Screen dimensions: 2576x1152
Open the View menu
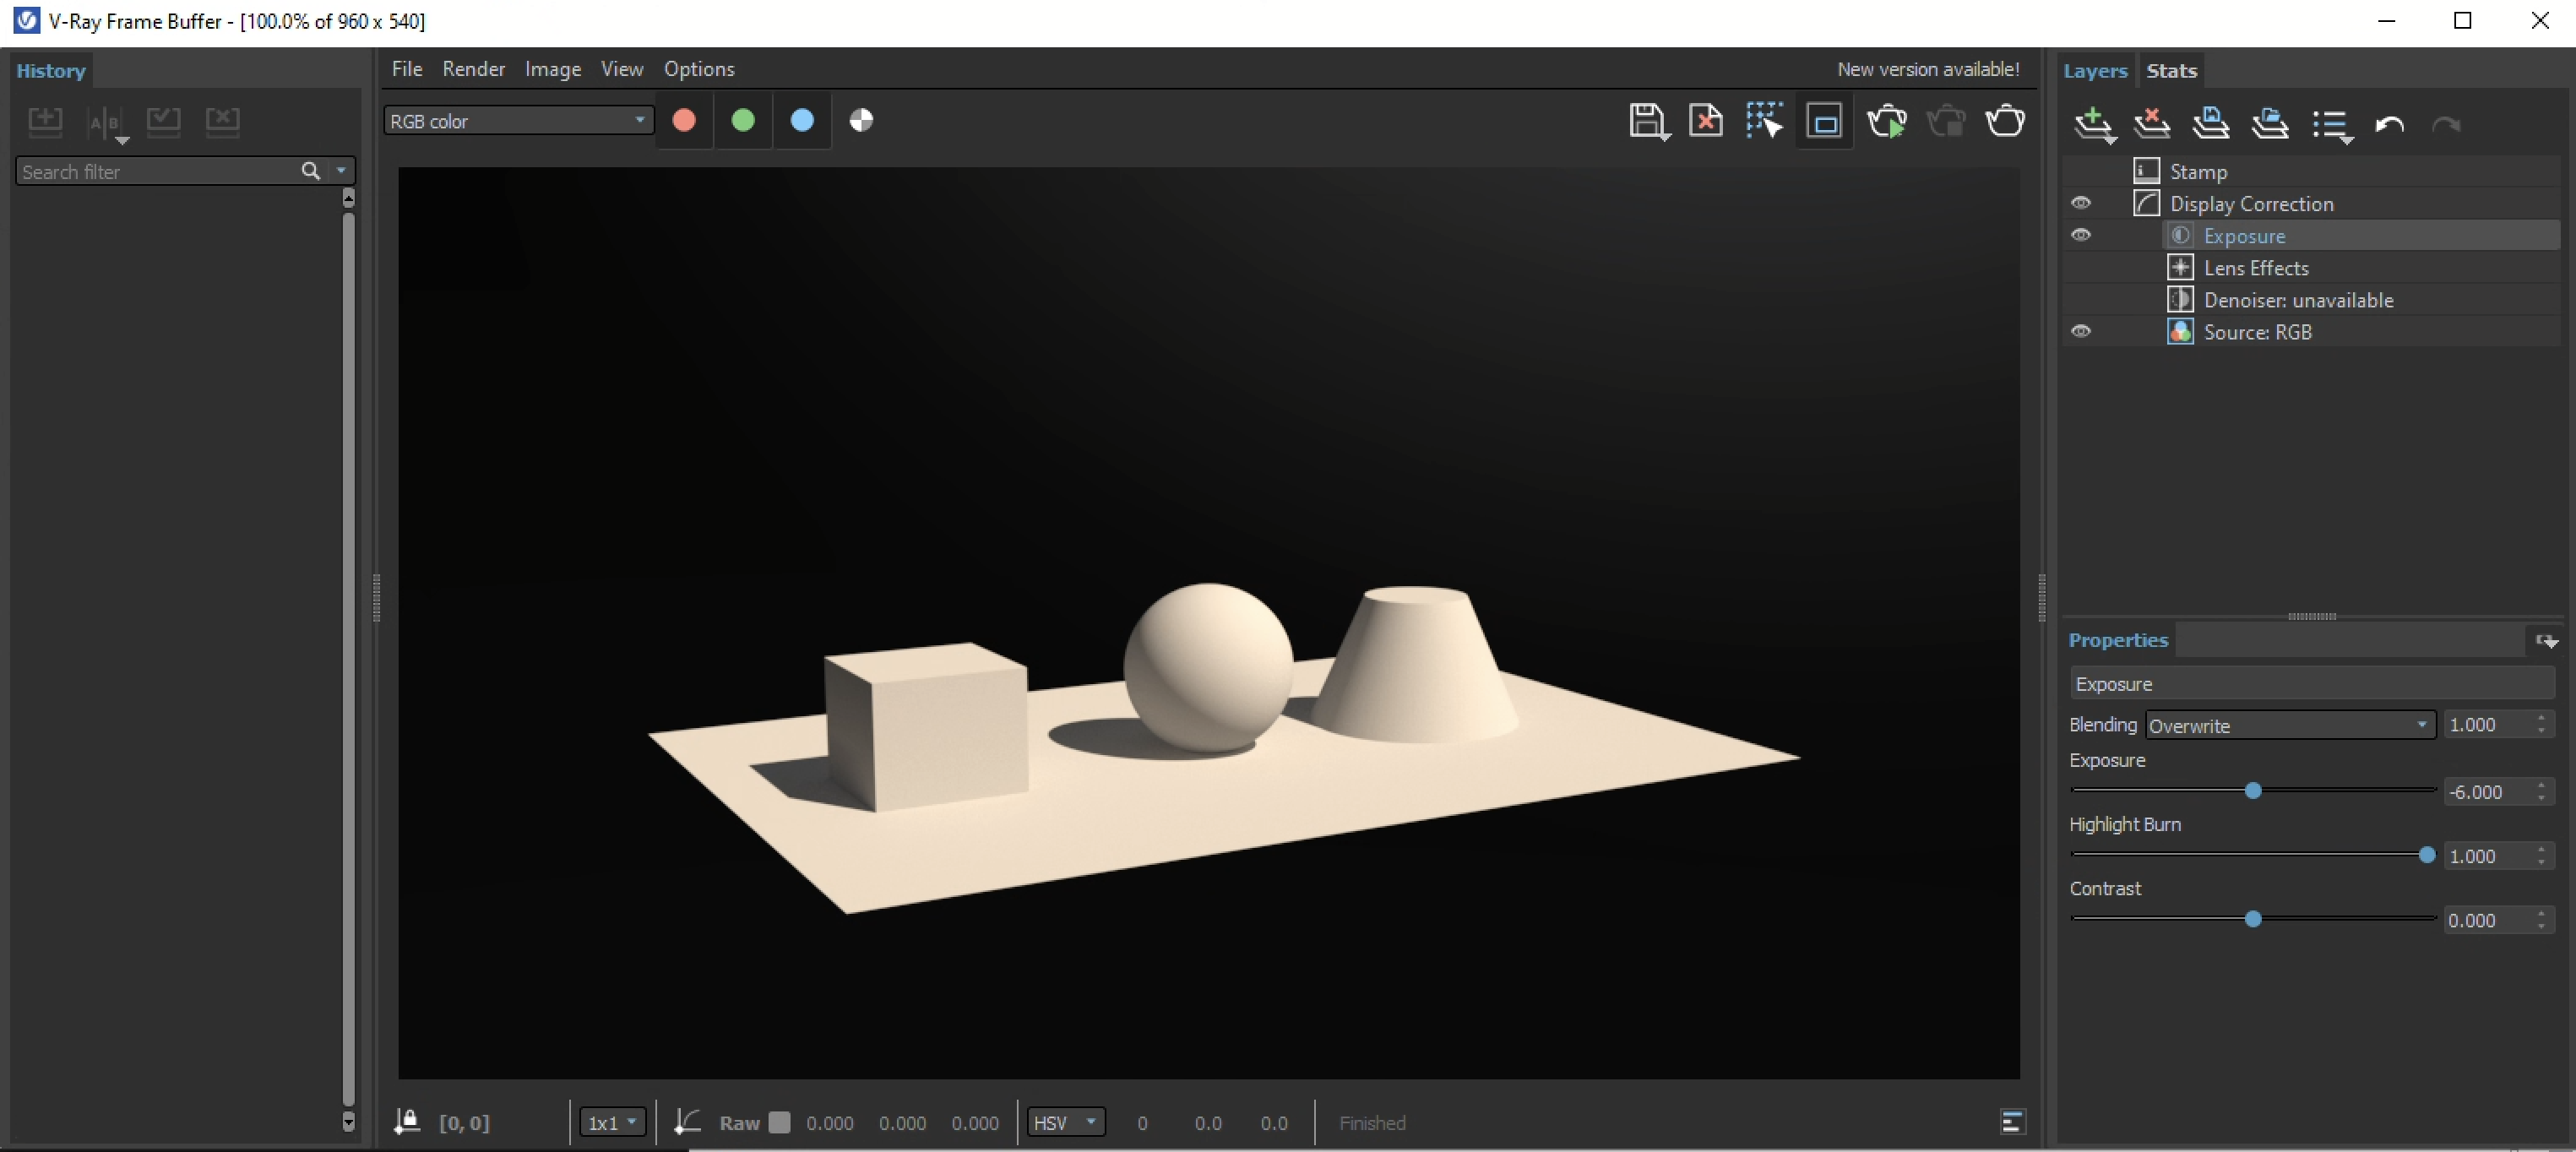(622, 69)
